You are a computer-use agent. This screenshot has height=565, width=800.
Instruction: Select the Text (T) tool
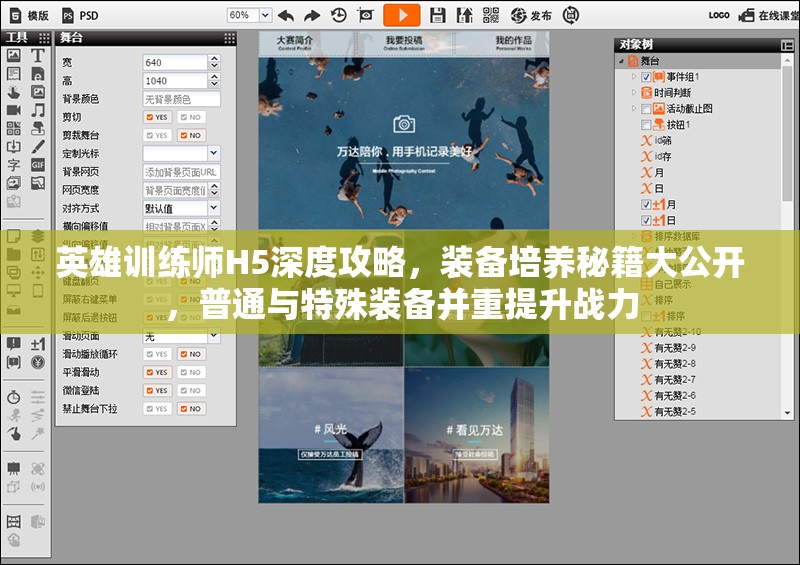coord(38,55)
